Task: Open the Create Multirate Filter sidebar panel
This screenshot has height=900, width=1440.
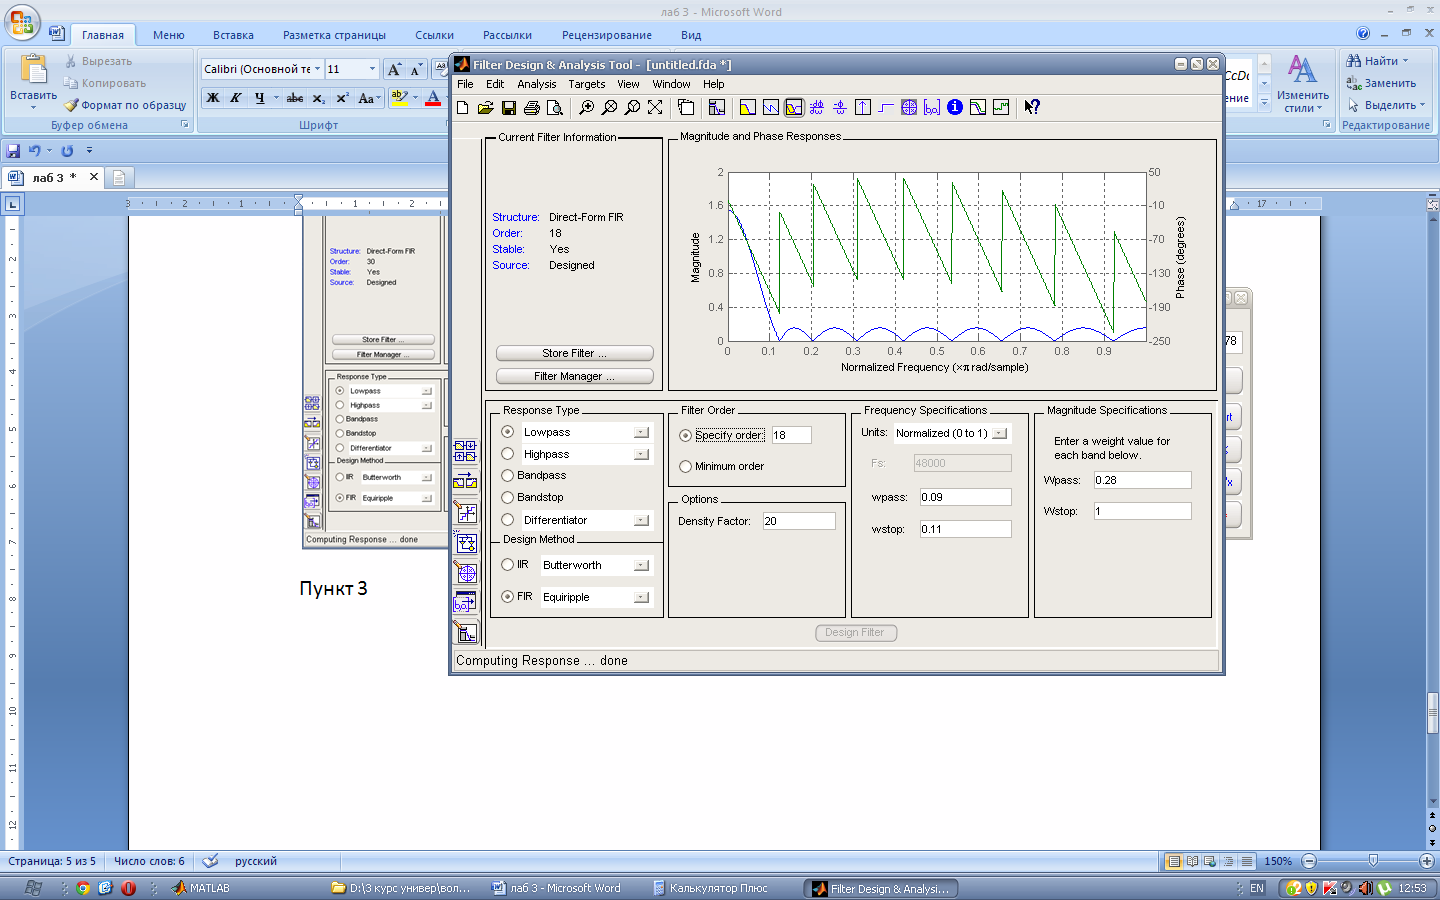Action: pos(465,451)
